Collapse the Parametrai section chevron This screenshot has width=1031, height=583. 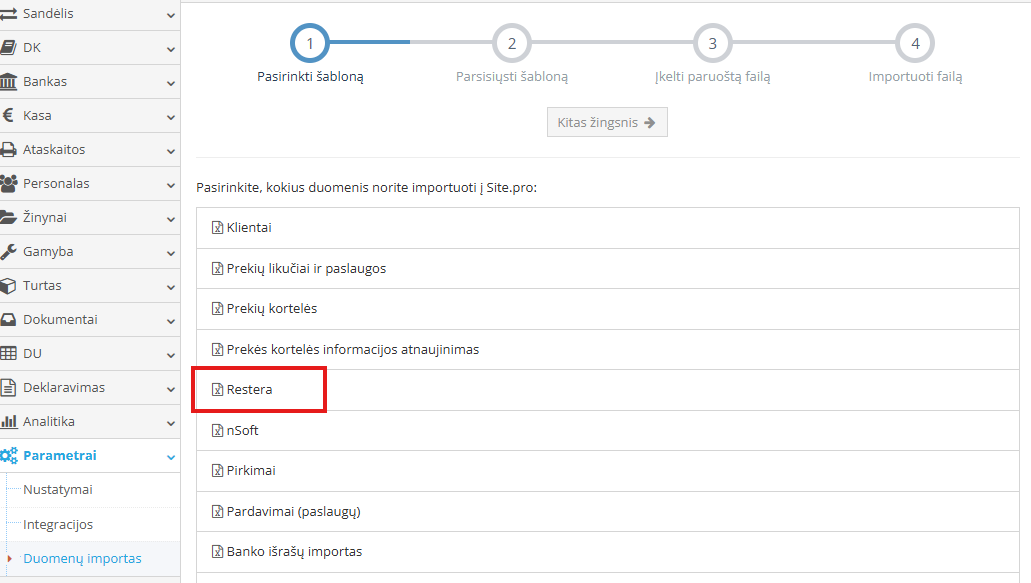(x=171, y=457)
